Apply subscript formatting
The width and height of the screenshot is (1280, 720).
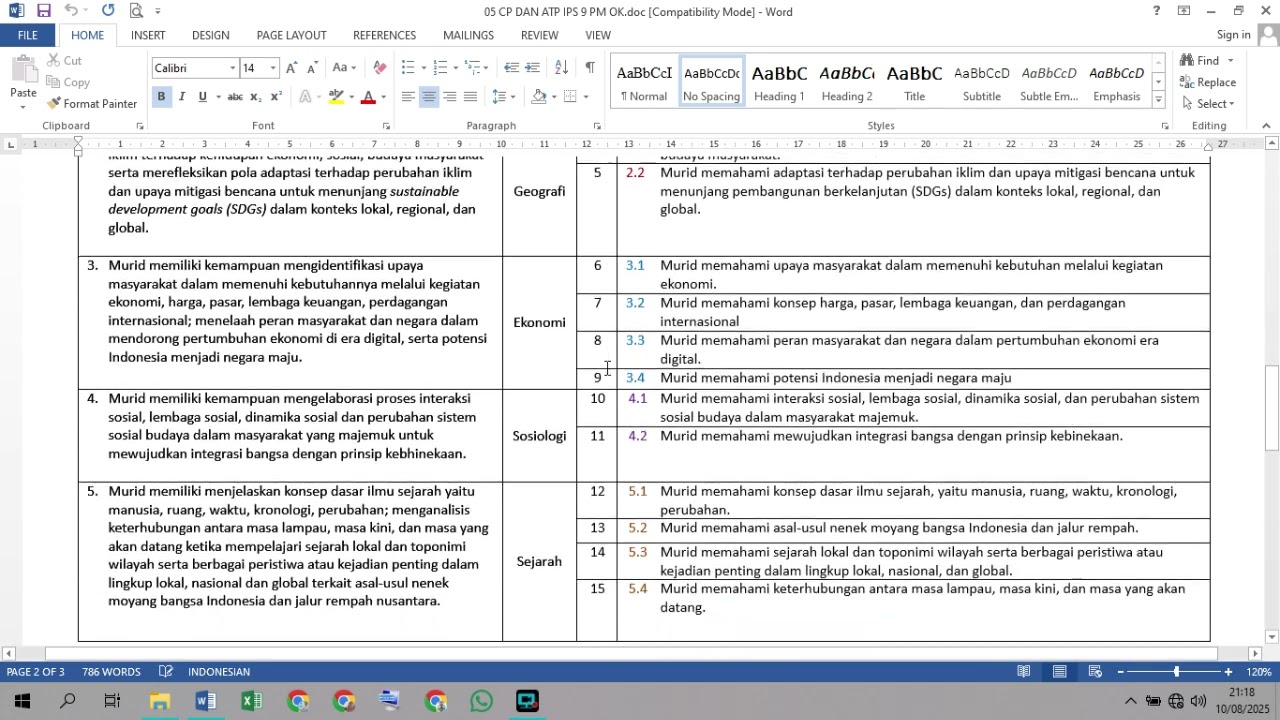tap(256, 97)
